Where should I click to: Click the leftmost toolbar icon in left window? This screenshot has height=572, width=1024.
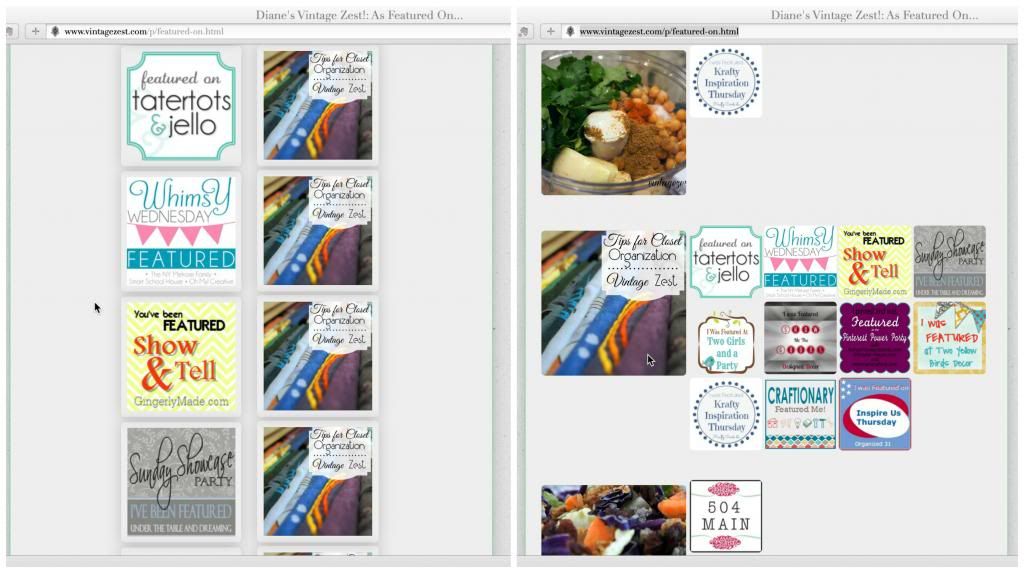pyautogui.click(x=10, y=31)
